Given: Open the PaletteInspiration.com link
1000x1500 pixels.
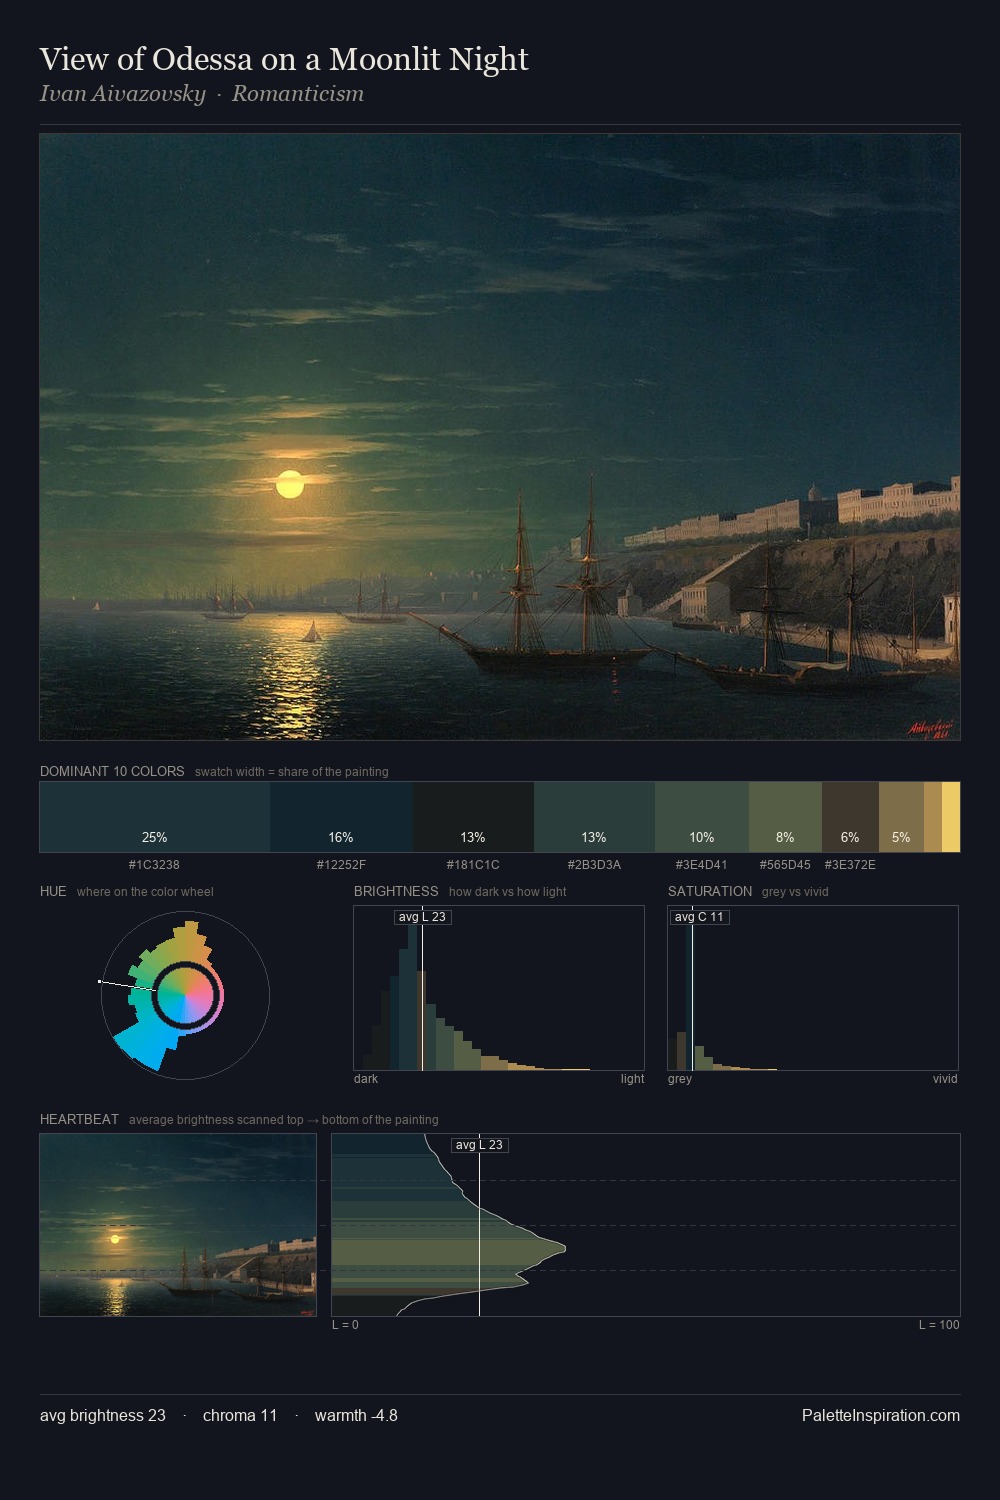Looking at the screenshot, I should (x=881, y=1416).
